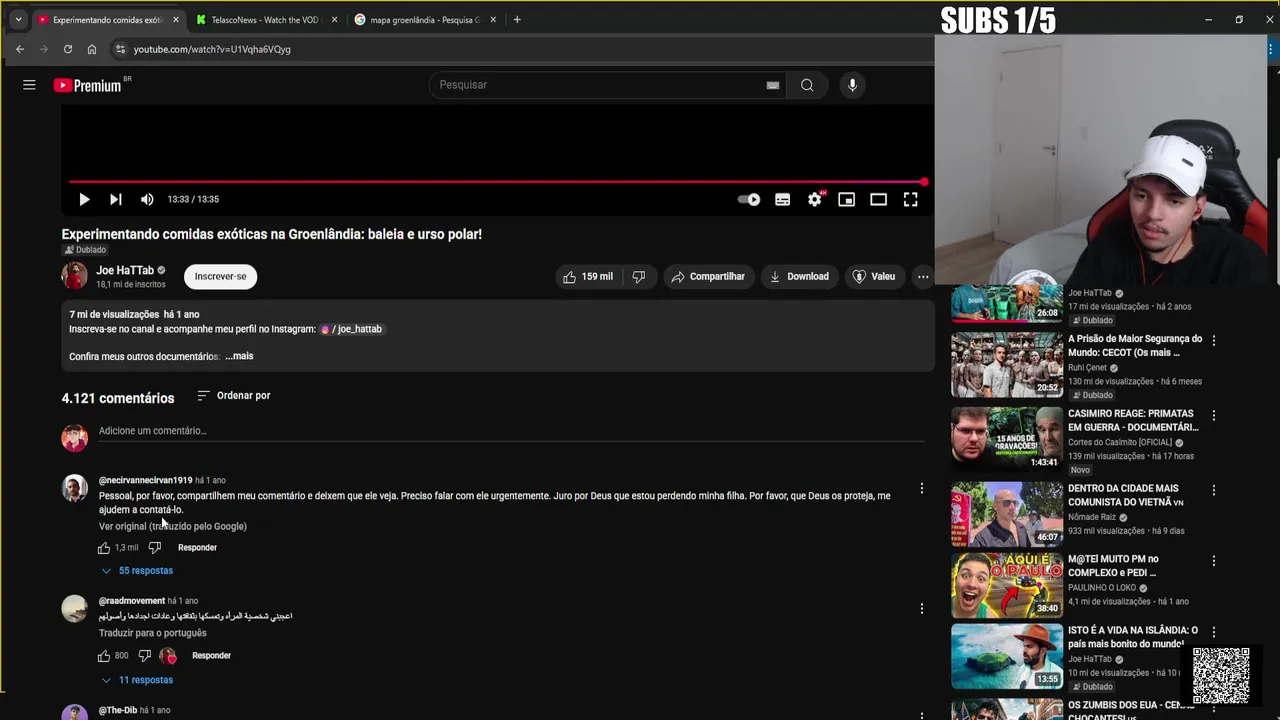Click the address bar URL
The width and height of the screenshot is (1280, 720).
click(212, 49)
